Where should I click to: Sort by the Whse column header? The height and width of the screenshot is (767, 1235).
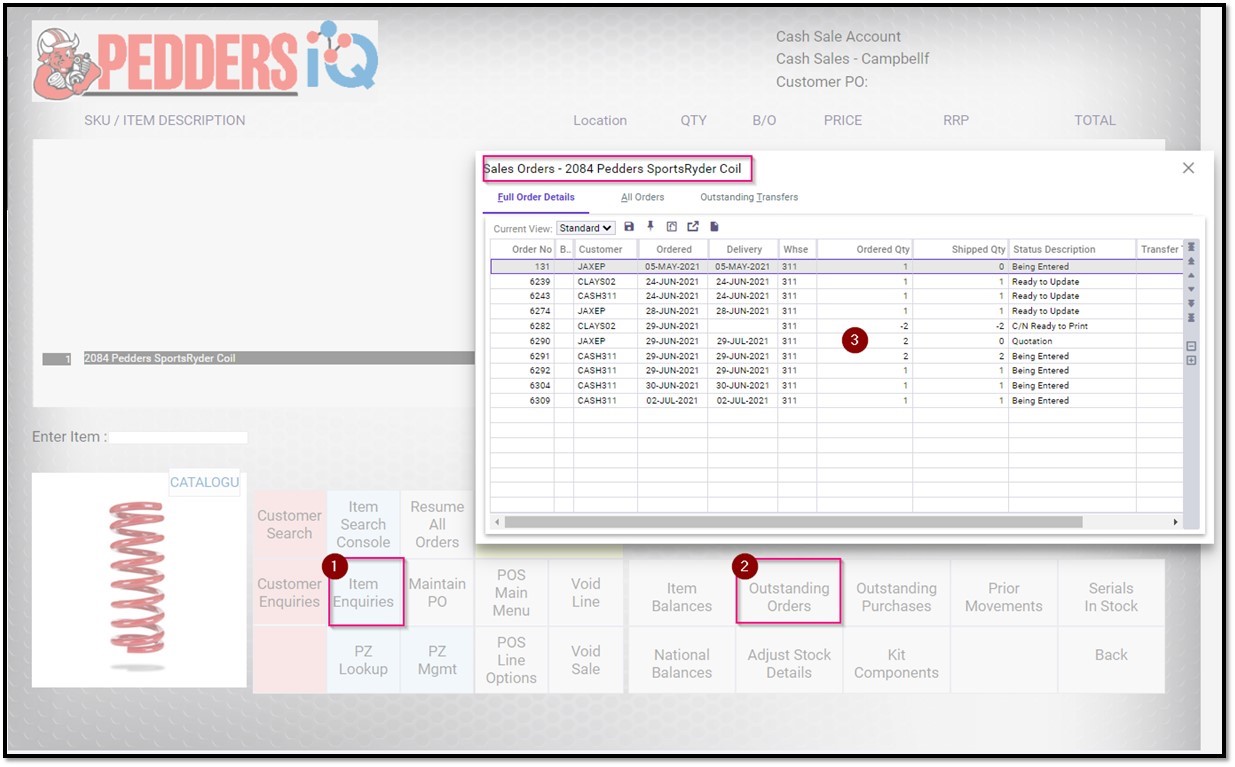coord(797,249)
